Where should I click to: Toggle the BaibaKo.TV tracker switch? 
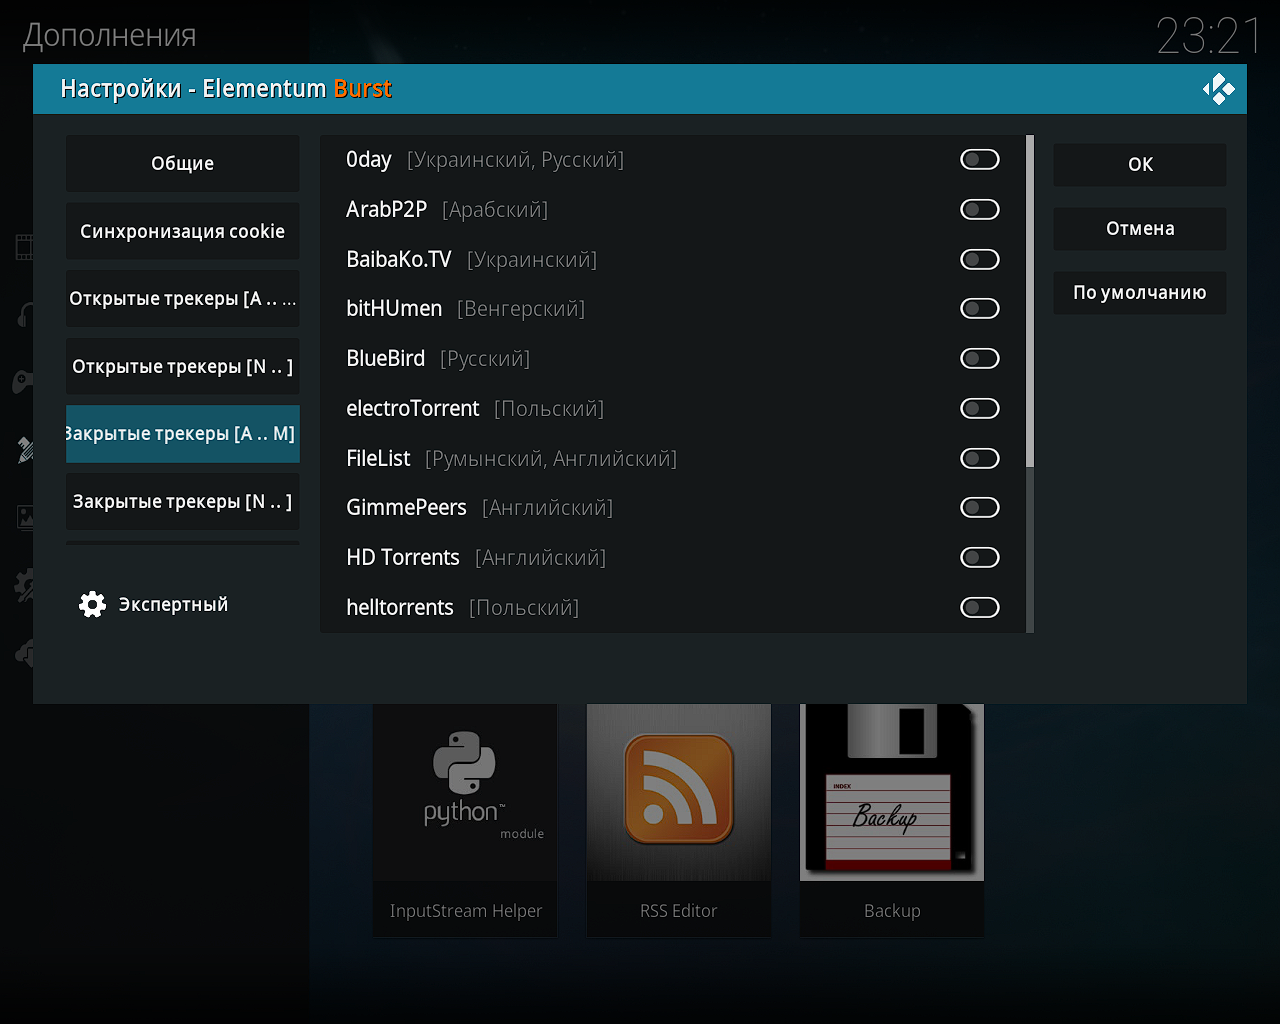[979, 259]
